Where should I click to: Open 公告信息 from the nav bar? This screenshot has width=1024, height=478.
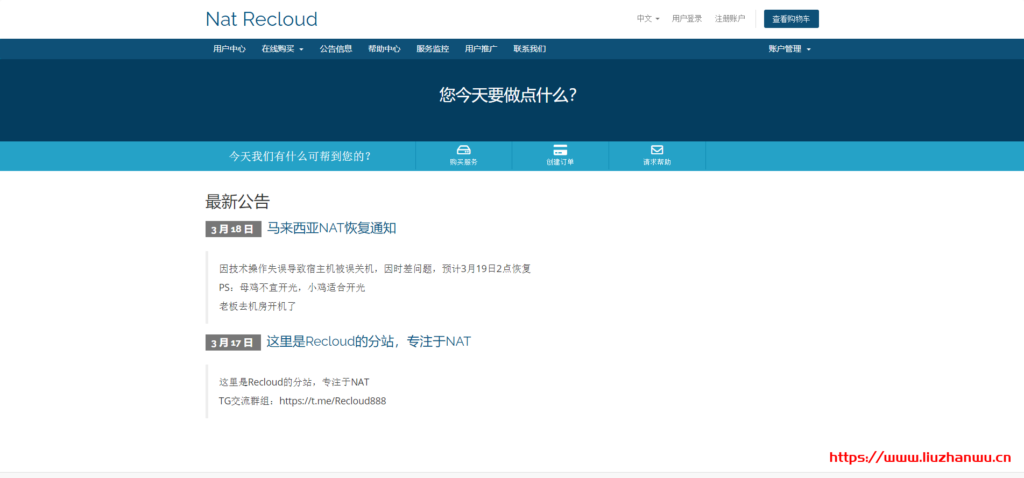(336, 48)
